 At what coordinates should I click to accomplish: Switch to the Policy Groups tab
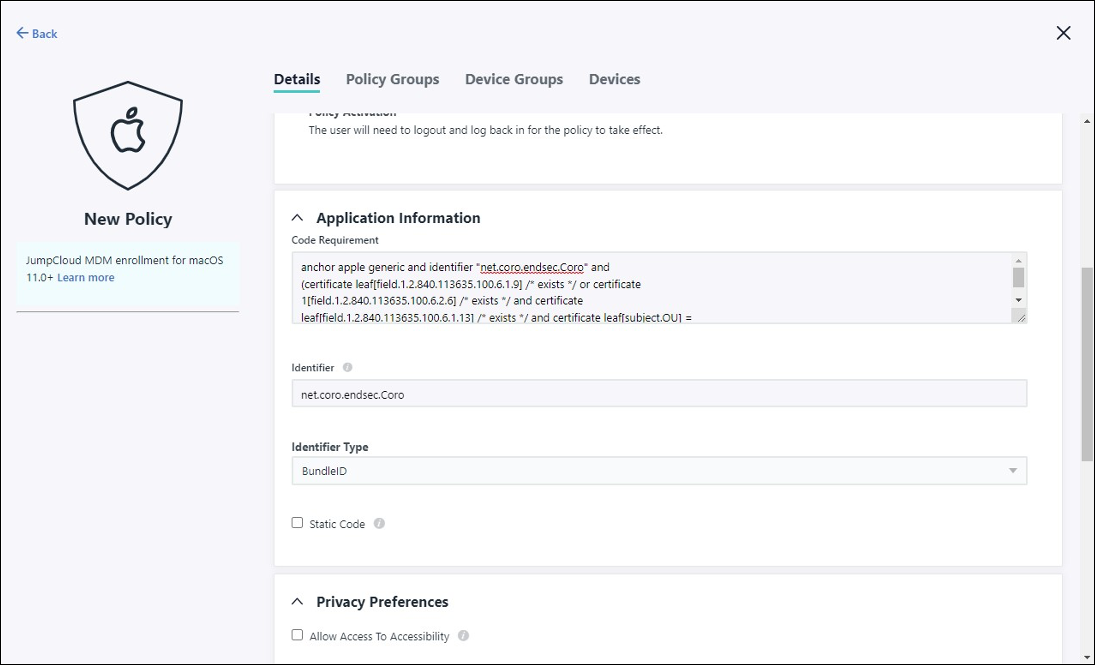[392, 79]
